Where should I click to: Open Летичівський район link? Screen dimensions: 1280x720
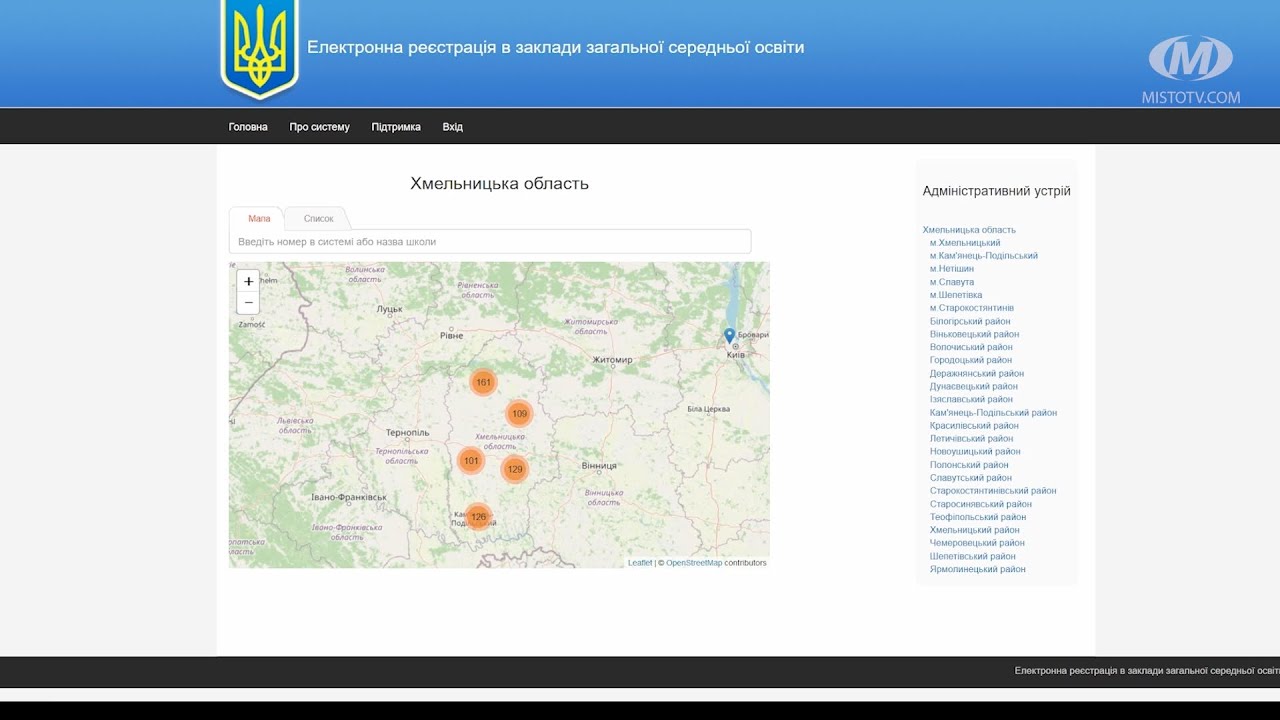971,438
